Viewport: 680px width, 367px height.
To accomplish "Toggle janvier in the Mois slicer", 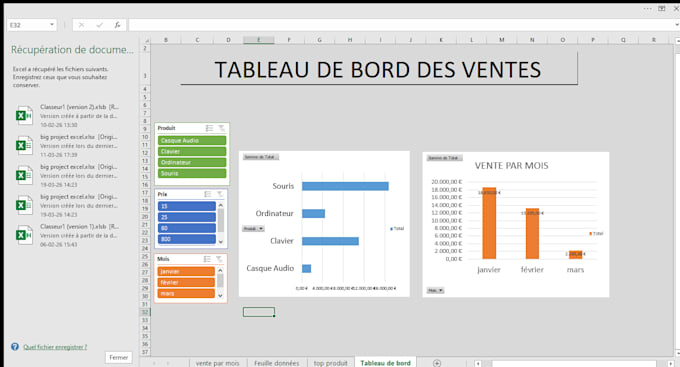I will 186,272.
